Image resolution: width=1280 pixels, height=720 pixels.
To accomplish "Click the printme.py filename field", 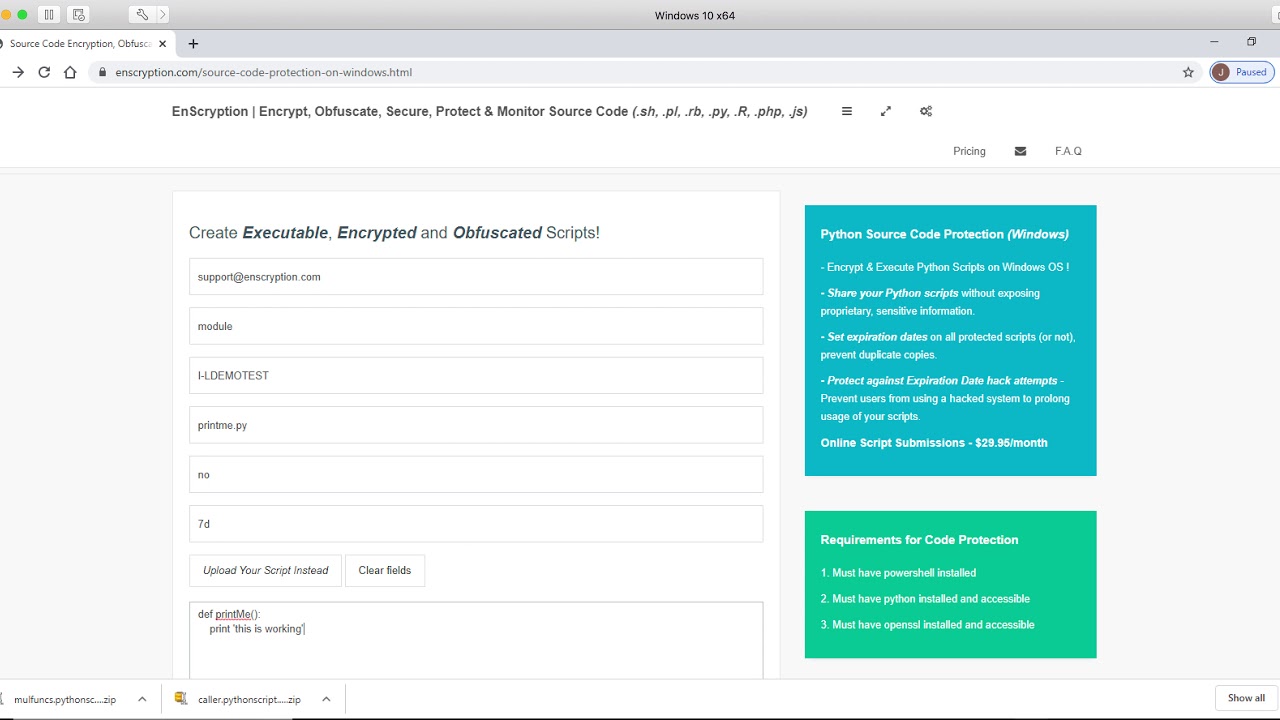I will (476, 425).
